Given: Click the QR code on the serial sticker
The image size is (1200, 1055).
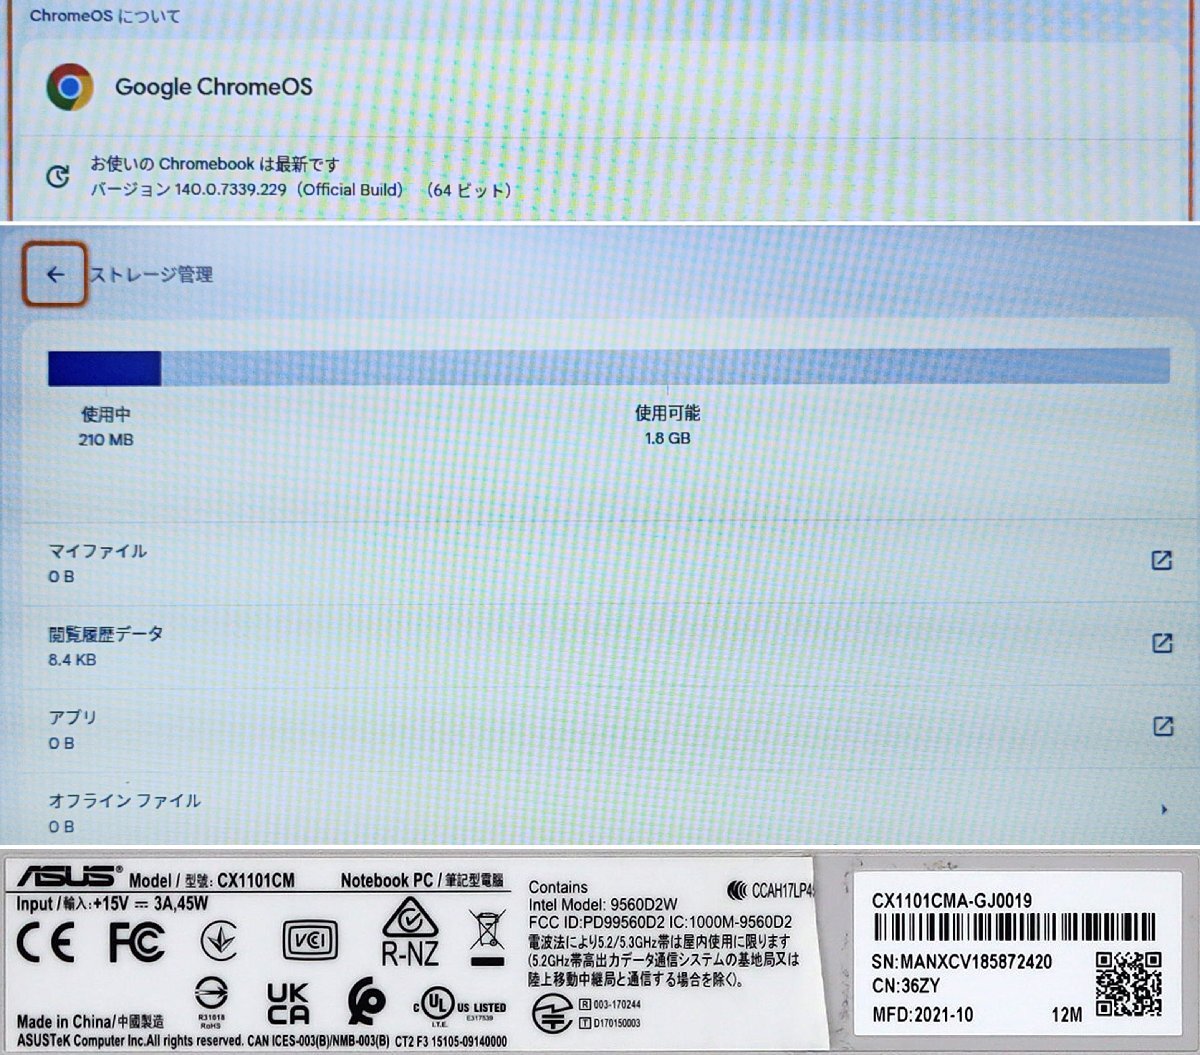Looking at the screenshot, I should pyautogui.click(x=1128, y=983).
